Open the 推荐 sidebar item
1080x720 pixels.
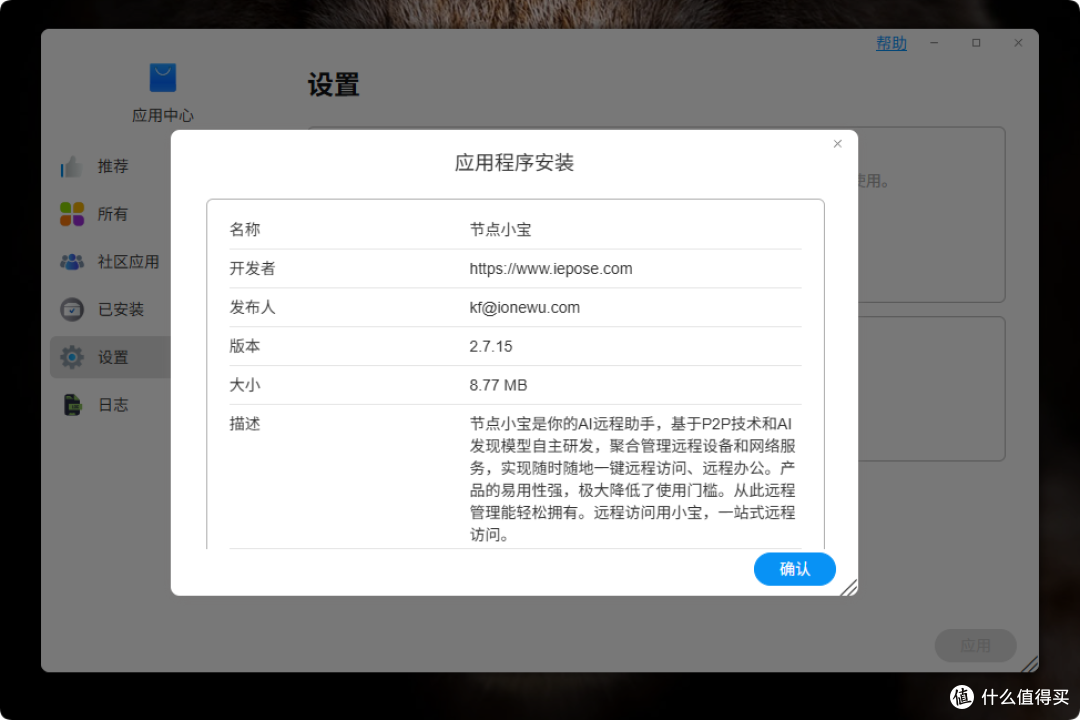[110, 166]
